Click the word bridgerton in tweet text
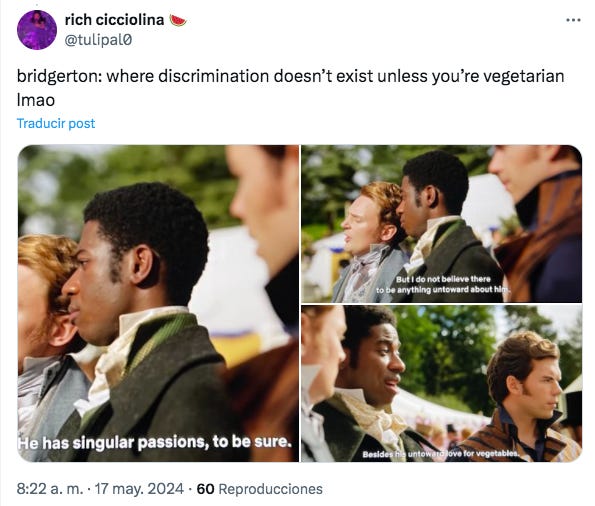This screenshot has height=506, width=595. [59, 76]
